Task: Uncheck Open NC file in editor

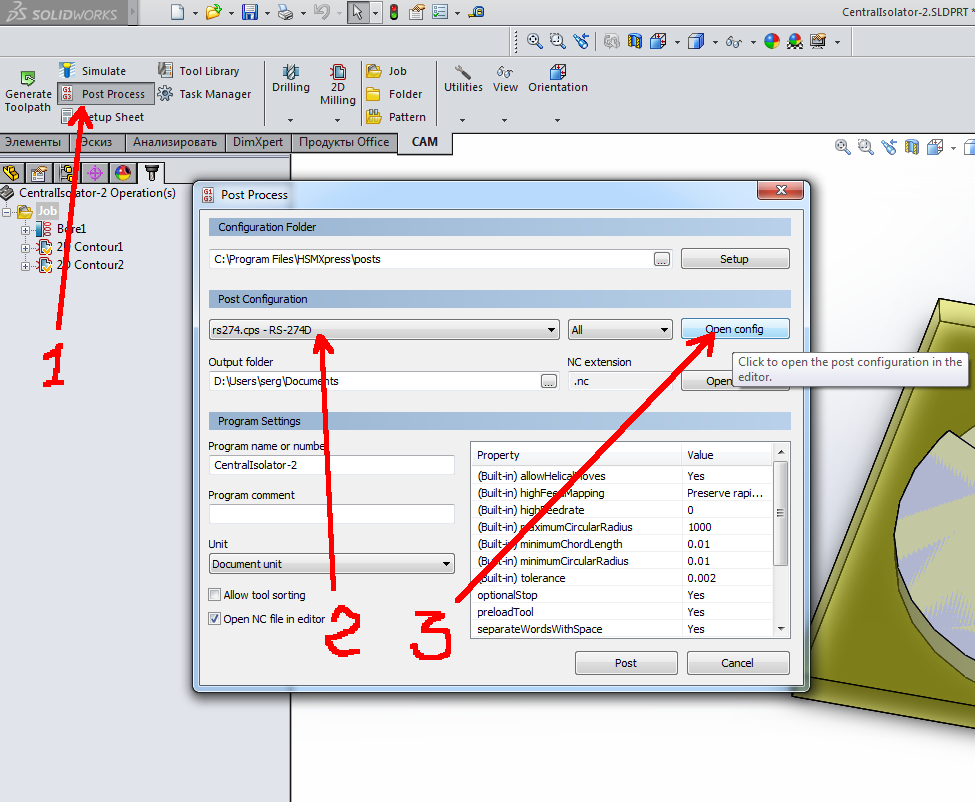Action: point(215,619)
